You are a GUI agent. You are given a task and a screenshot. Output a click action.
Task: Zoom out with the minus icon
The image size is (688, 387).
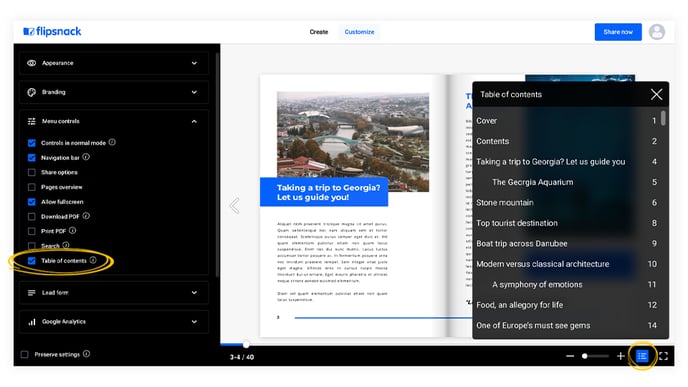(x=570, y=356)
